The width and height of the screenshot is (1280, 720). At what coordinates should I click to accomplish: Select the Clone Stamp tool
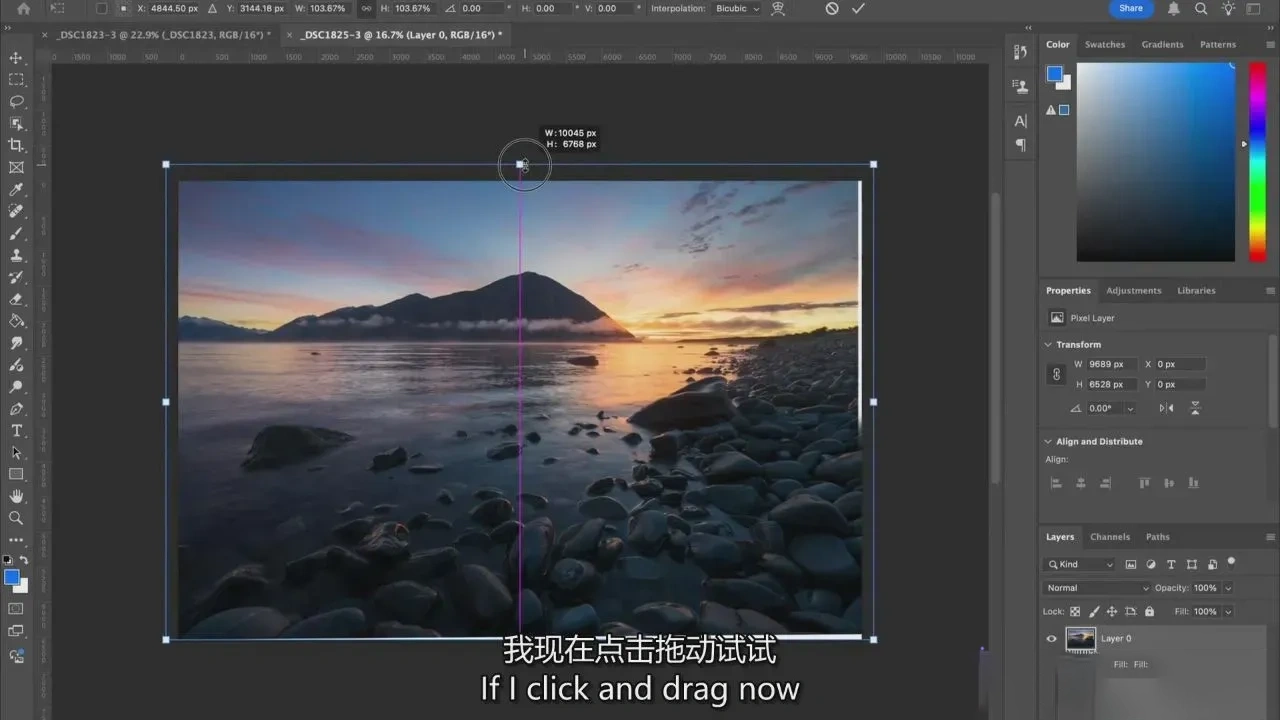coord(16,256)
